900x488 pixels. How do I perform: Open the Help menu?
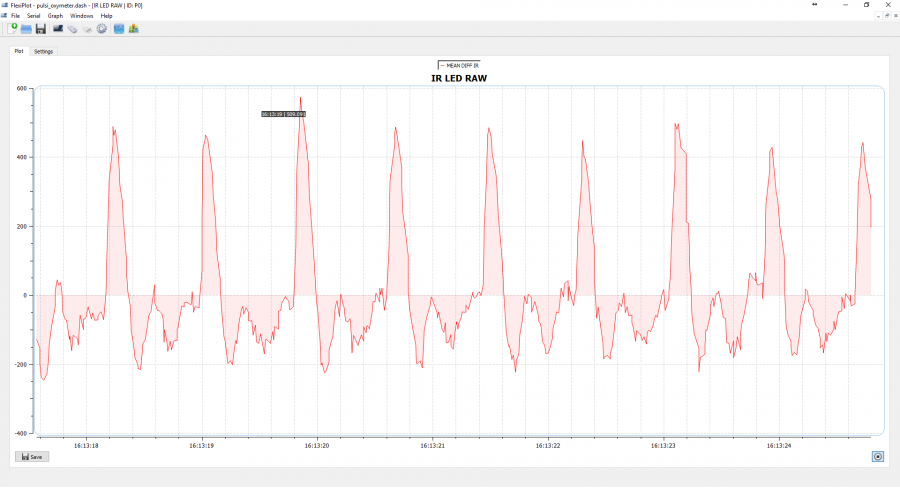(106, 16)
